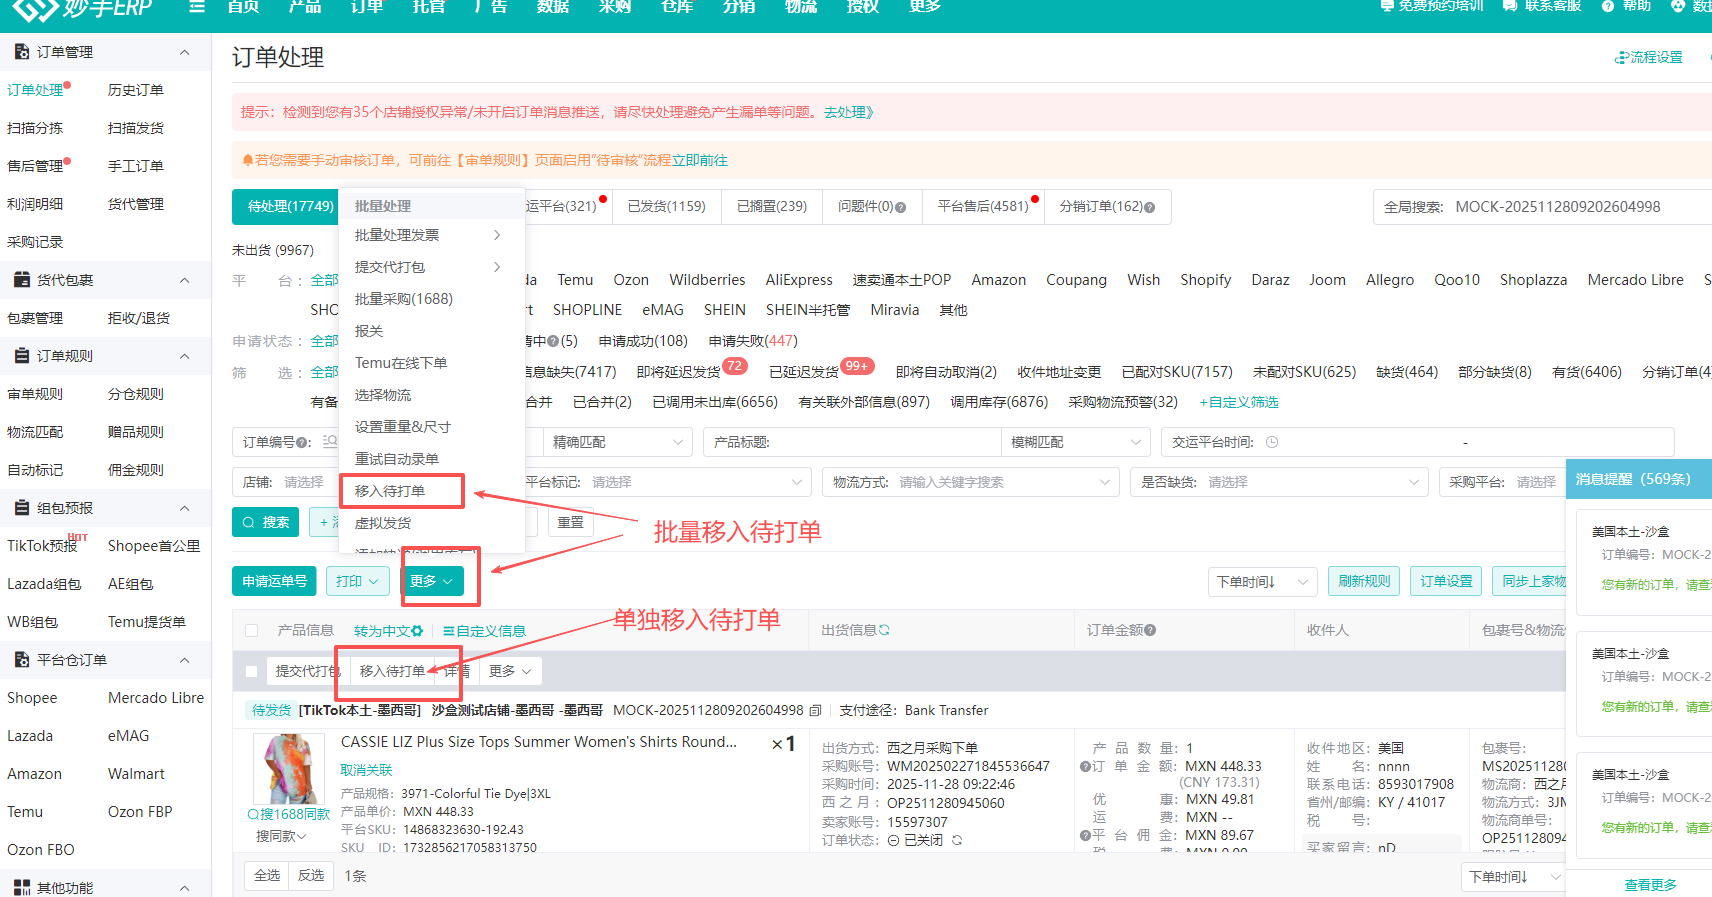1712x897 pixels.
Task: Click the help icon on the 申请中(5) filter
Action: point(553,341)
